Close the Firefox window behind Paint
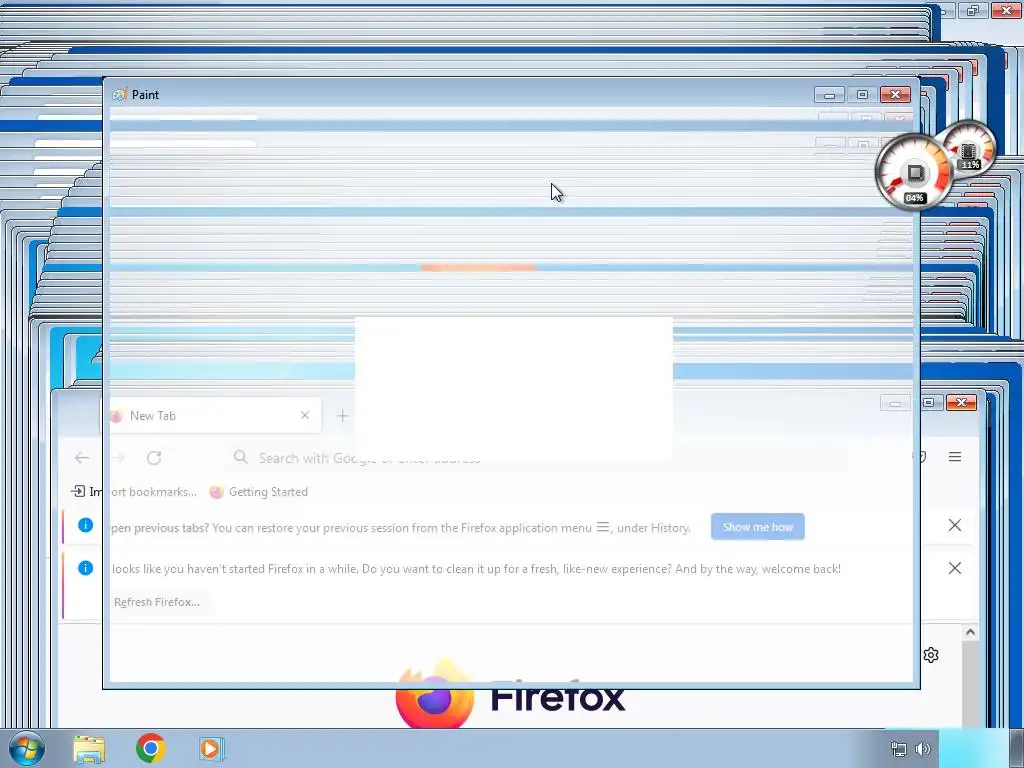 pyautogui.click(x=961, y=402)
